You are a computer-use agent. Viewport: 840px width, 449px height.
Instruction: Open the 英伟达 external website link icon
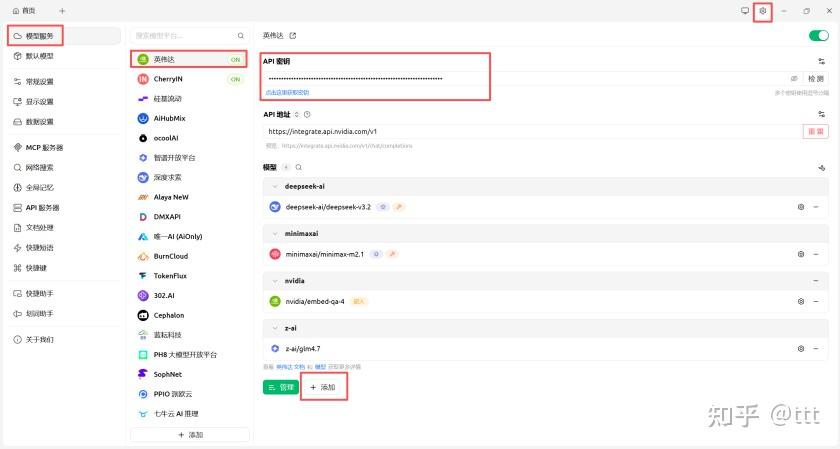click(293, 35)
